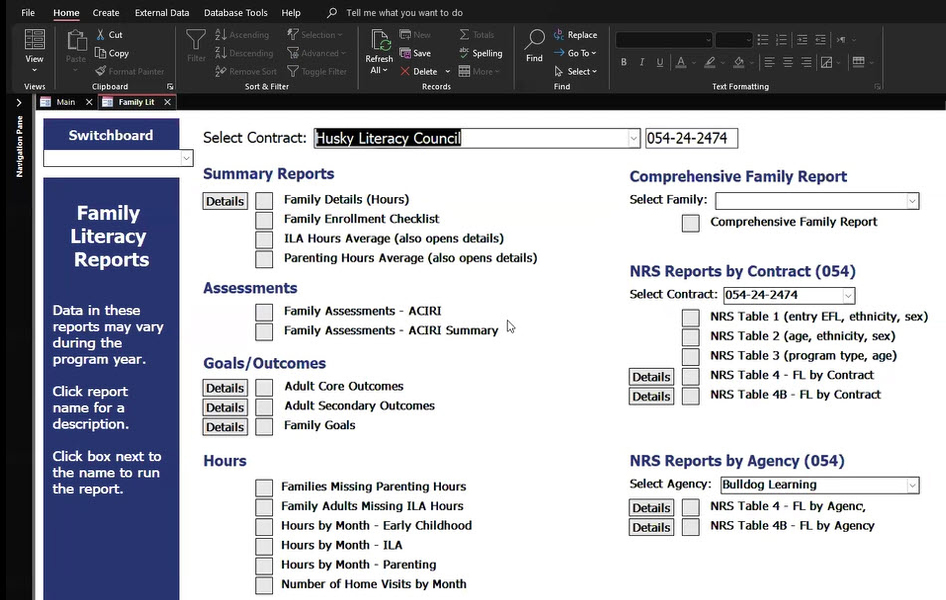Viewport: 946px width, 600px height.
Task: Click Details button beside Family Goals
Action: tap(225, 427)
